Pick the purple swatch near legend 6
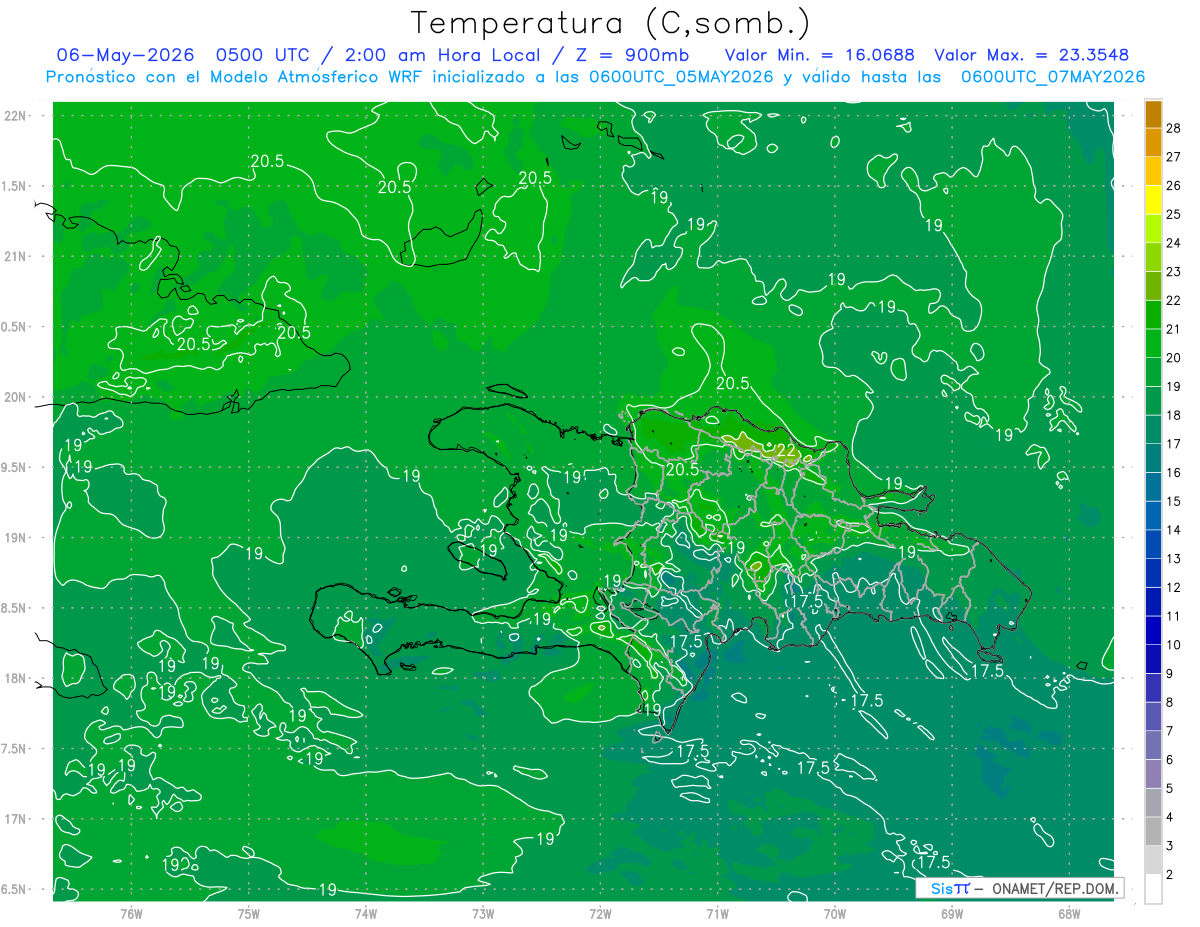This screenshot has height=927, width=1200. 1153,774
